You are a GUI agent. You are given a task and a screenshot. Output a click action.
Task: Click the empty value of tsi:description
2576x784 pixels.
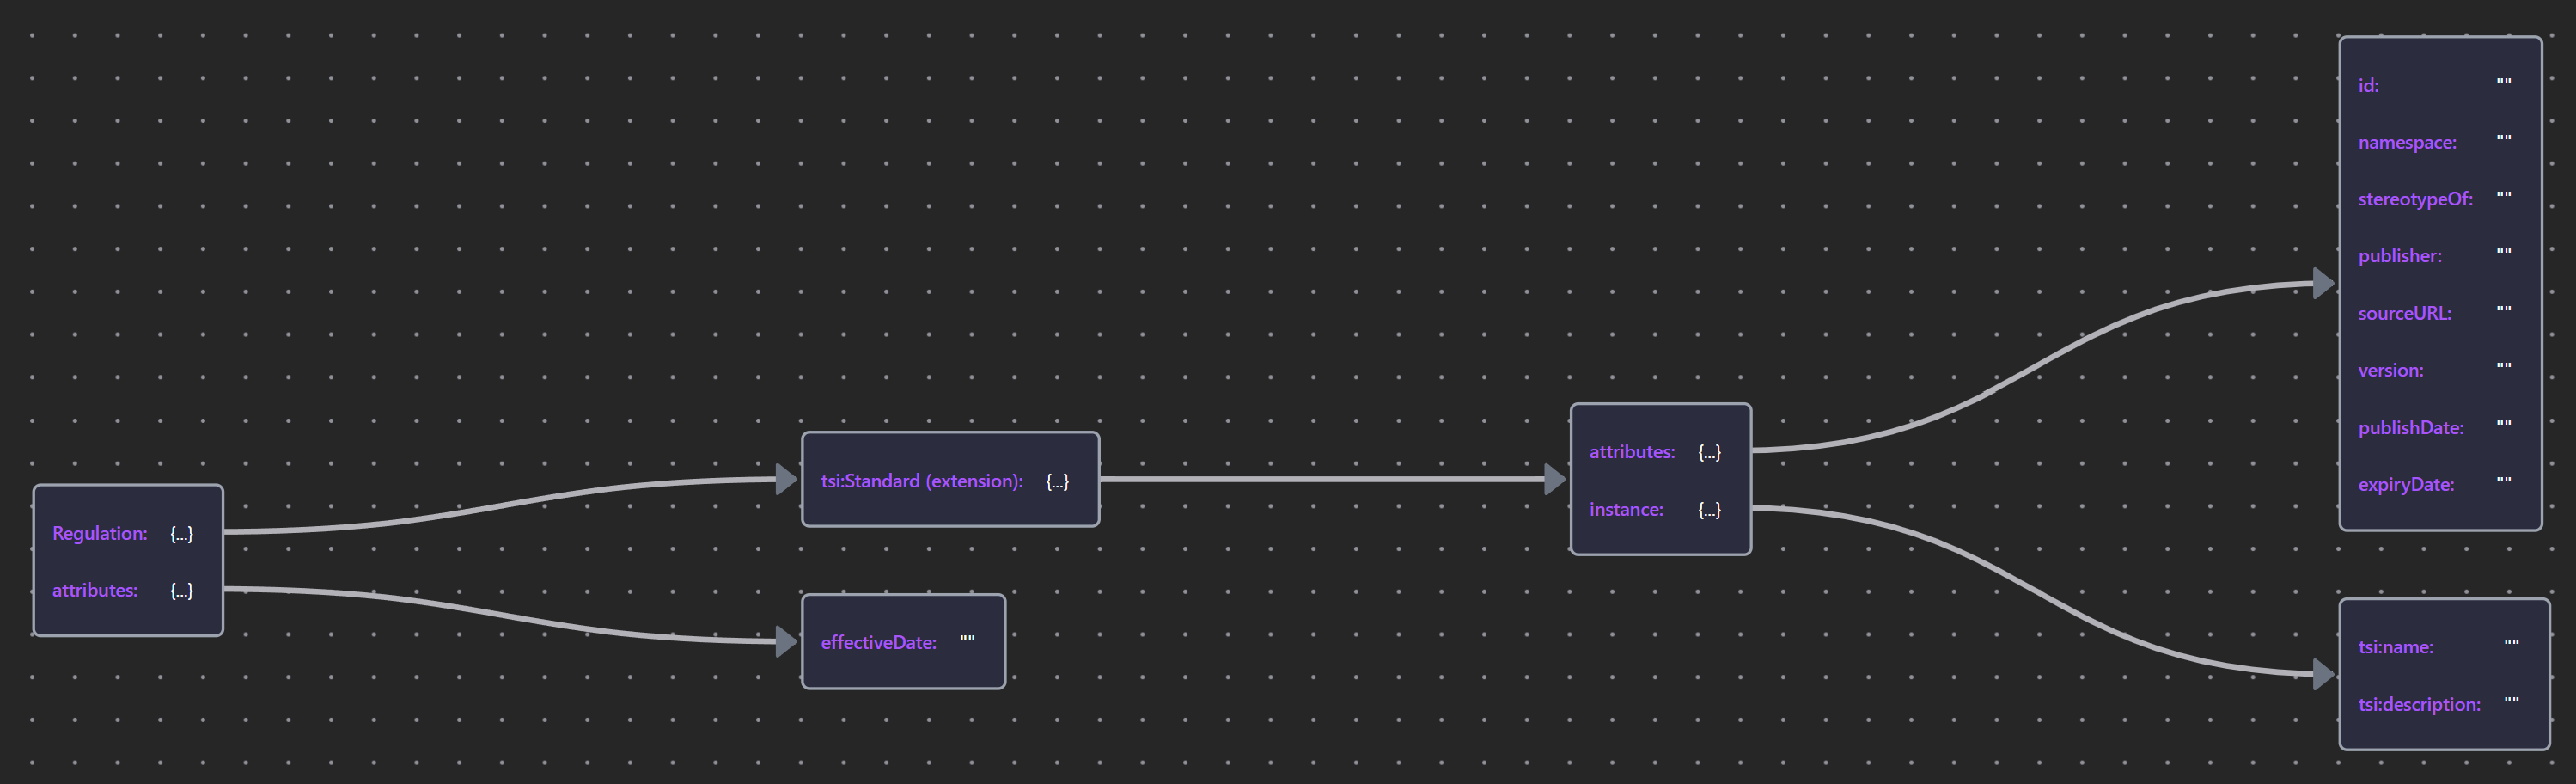click(2512, 700)
